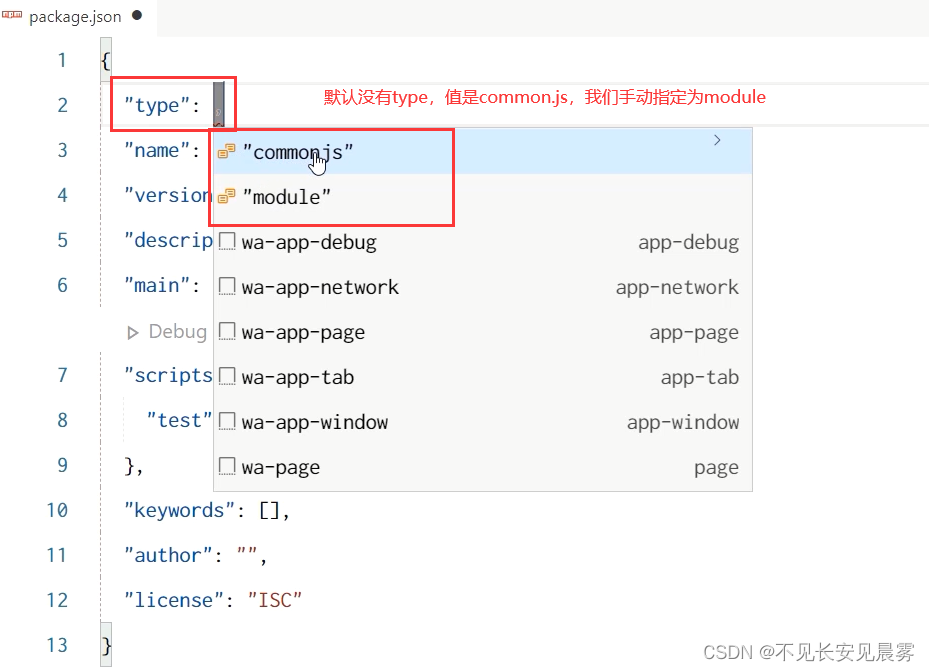This screenshot has height=671, width=929.
Task: Click the Debug play triangle icon
Action: pyautogui.click(x=133, y=332)
